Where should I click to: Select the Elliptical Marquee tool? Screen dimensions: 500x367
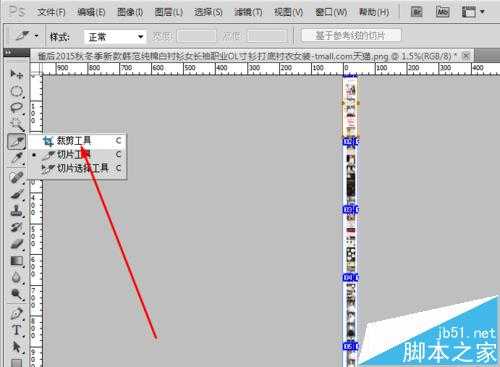[16, 91]
